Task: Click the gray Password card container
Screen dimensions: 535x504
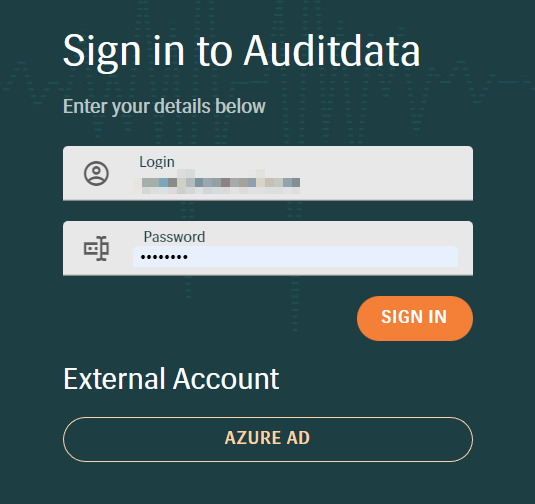Action: (268, 248)
